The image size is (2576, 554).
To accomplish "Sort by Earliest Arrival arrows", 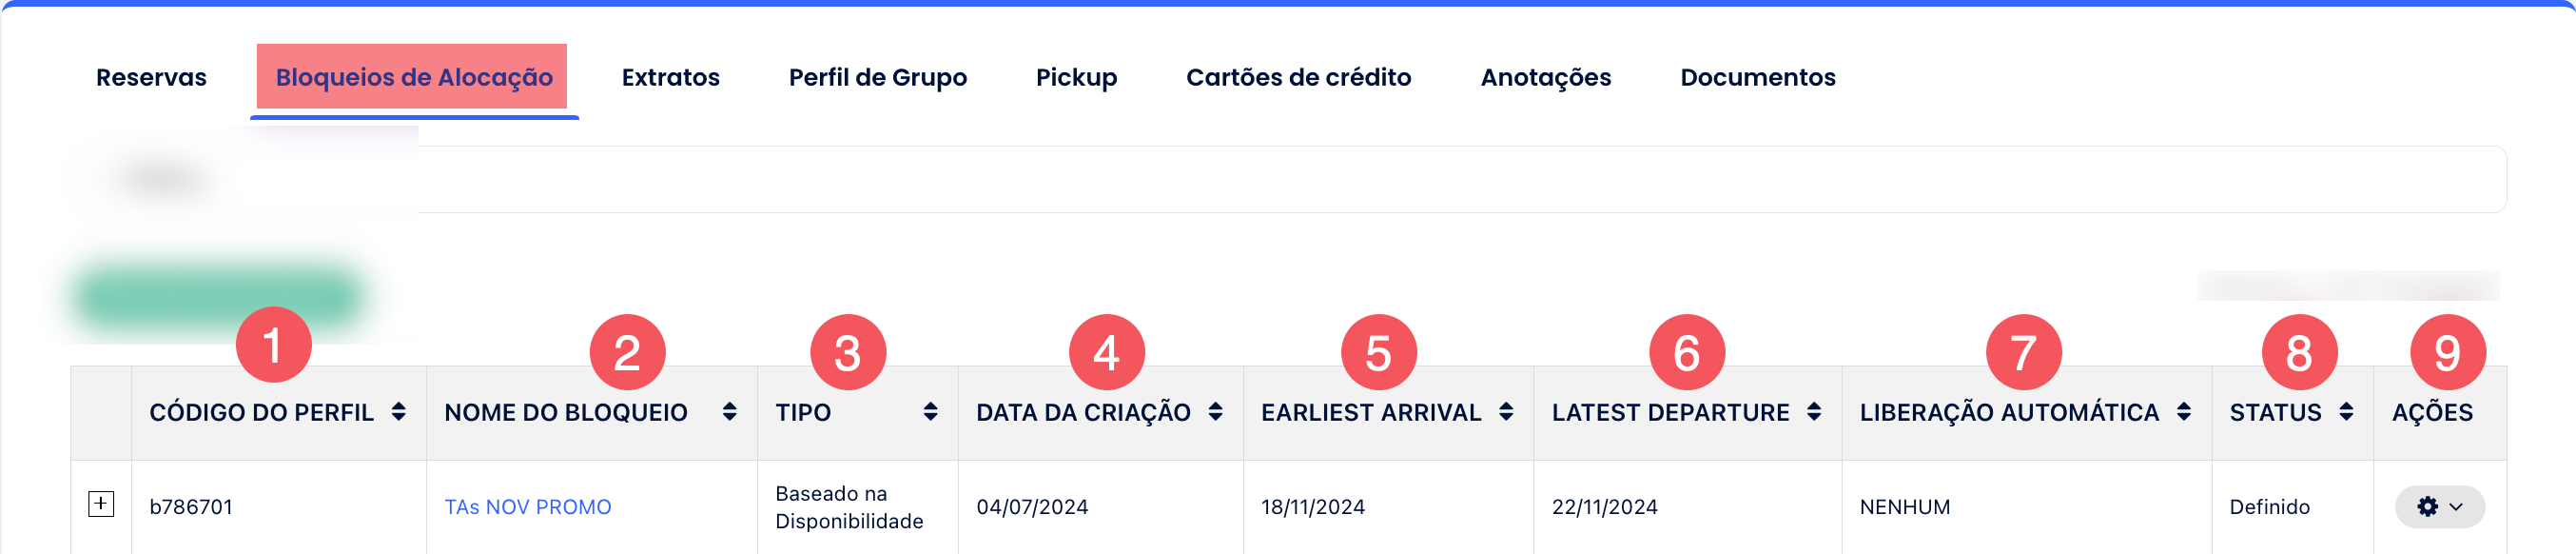I will (x=1506, y=412).
